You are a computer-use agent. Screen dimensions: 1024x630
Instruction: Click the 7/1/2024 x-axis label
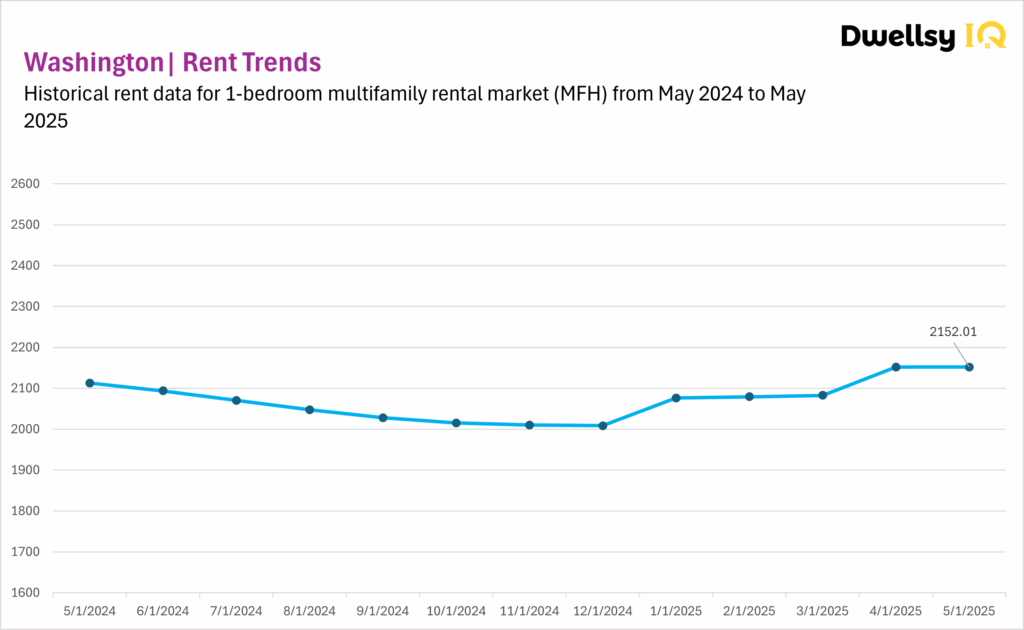(x=236, y=612)
